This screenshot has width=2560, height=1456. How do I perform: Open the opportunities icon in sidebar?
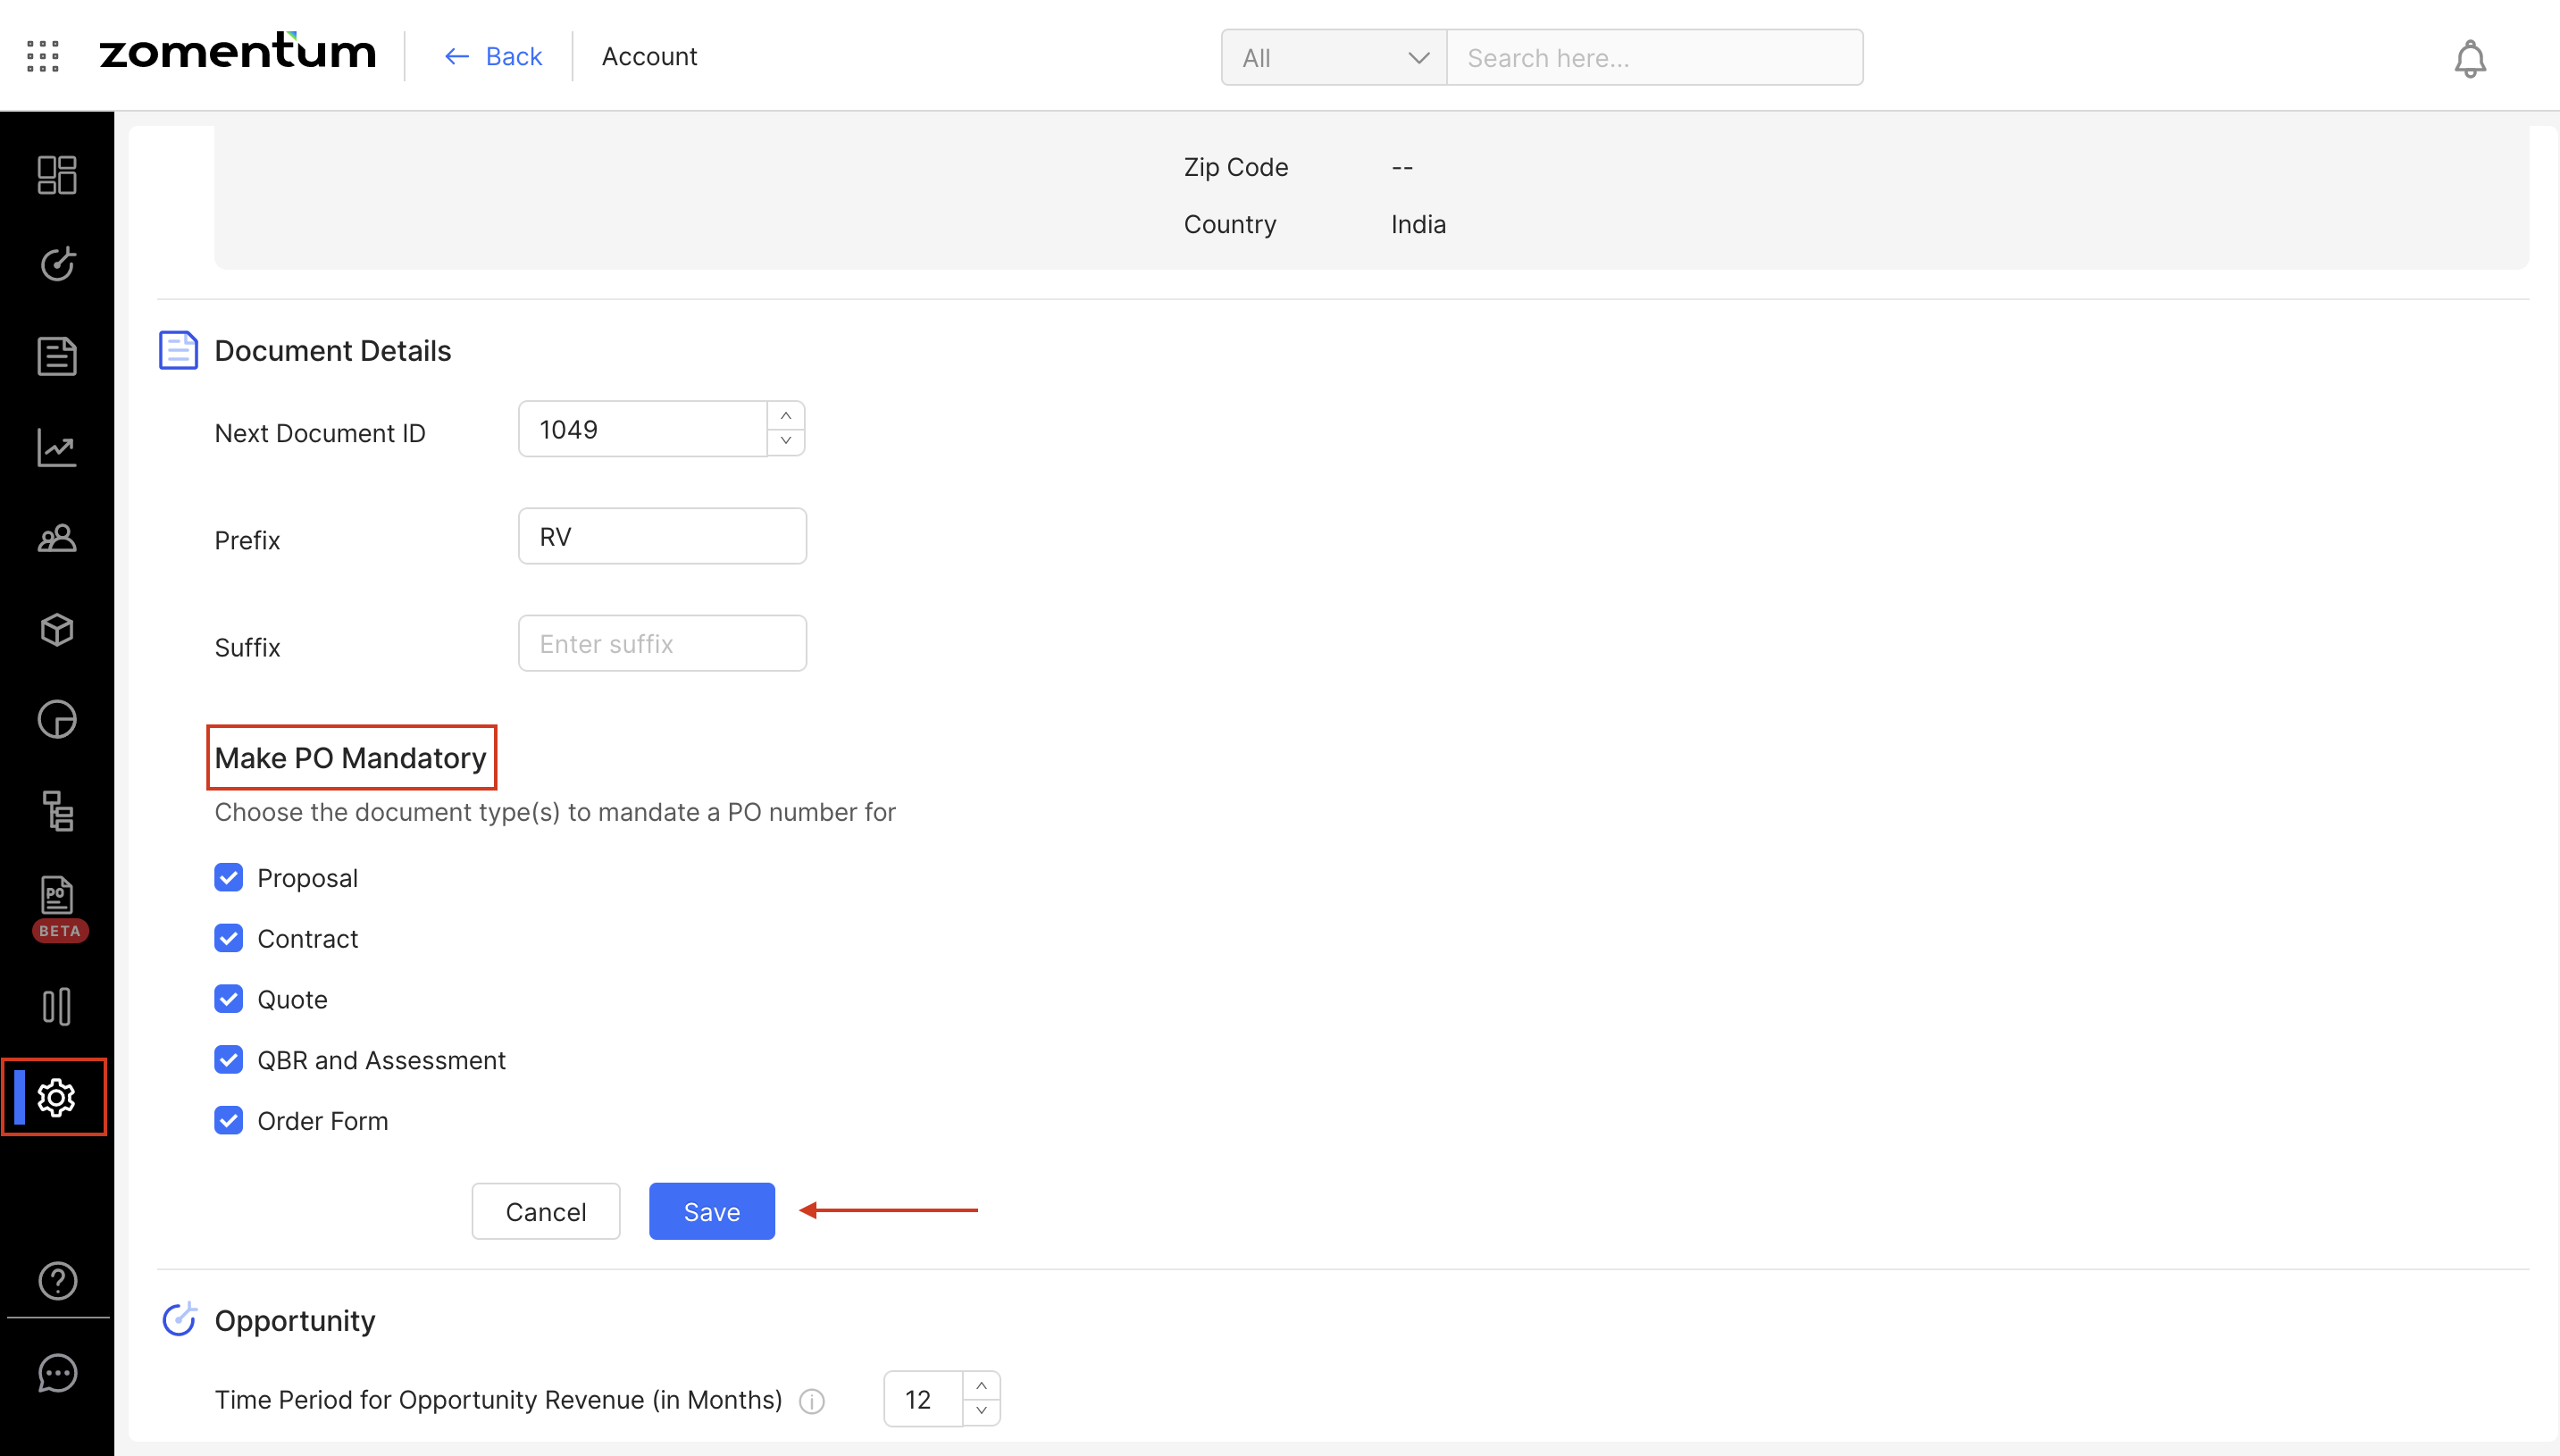57,265
